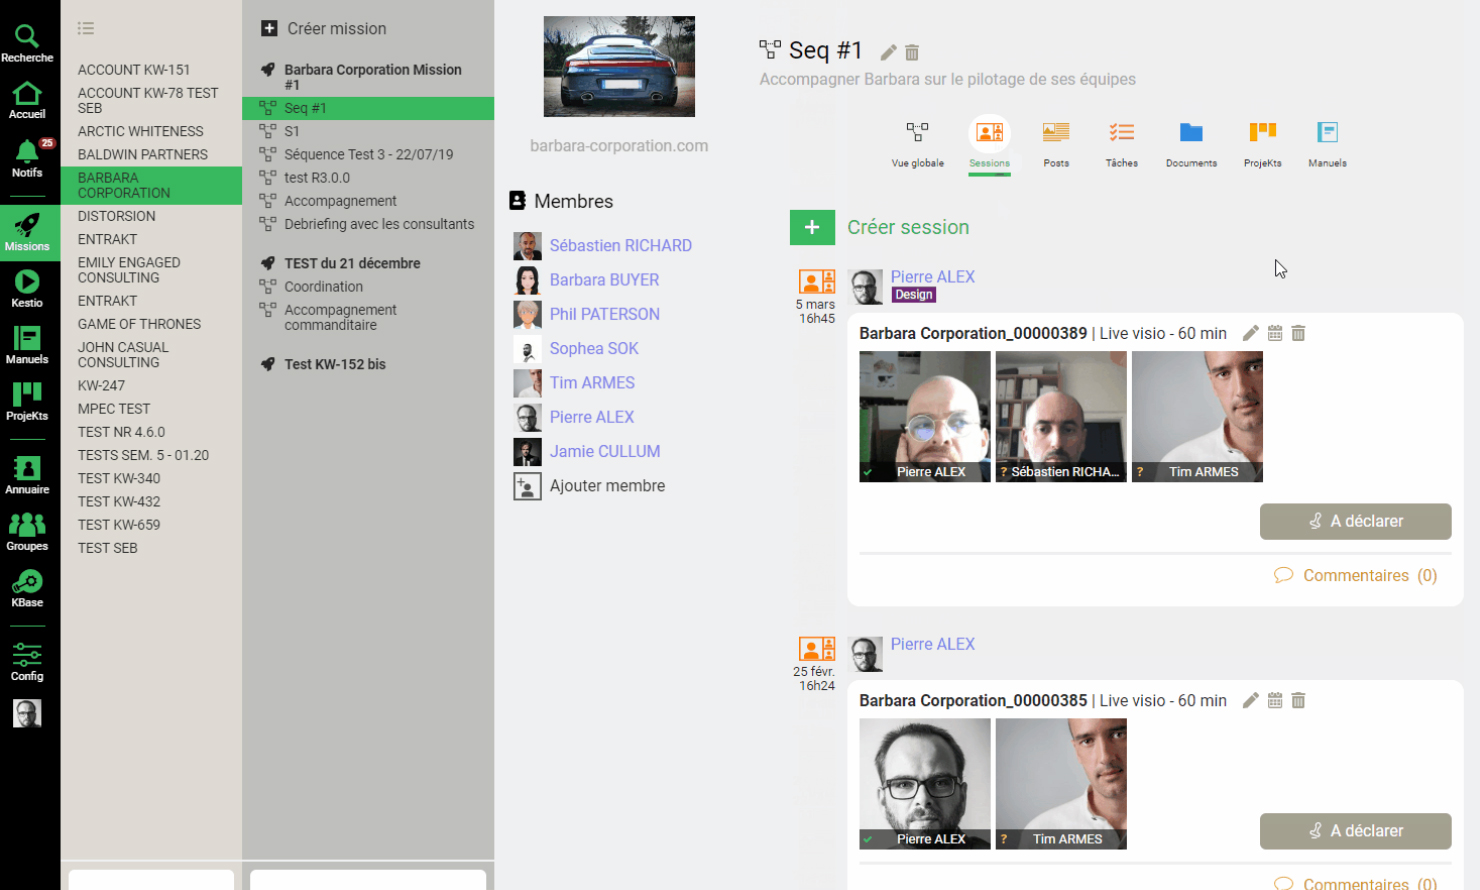This screenshot has height=890, width=1480.
Task: Open Notifs bell with 25 badge
Action: [x=27, y=158]
